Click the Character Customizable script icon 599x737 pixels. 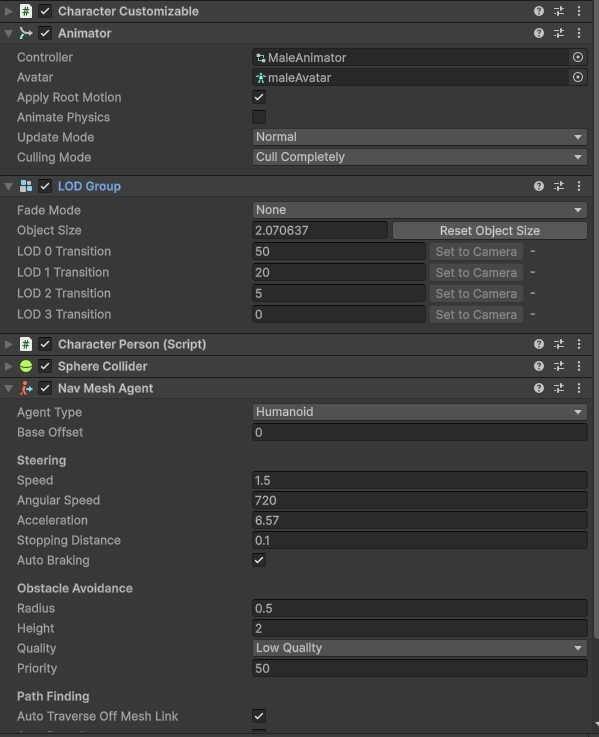(26, 11)
